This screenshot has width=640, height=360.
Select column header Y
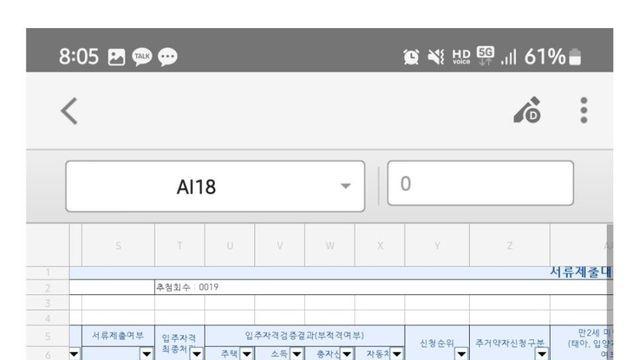437,245
